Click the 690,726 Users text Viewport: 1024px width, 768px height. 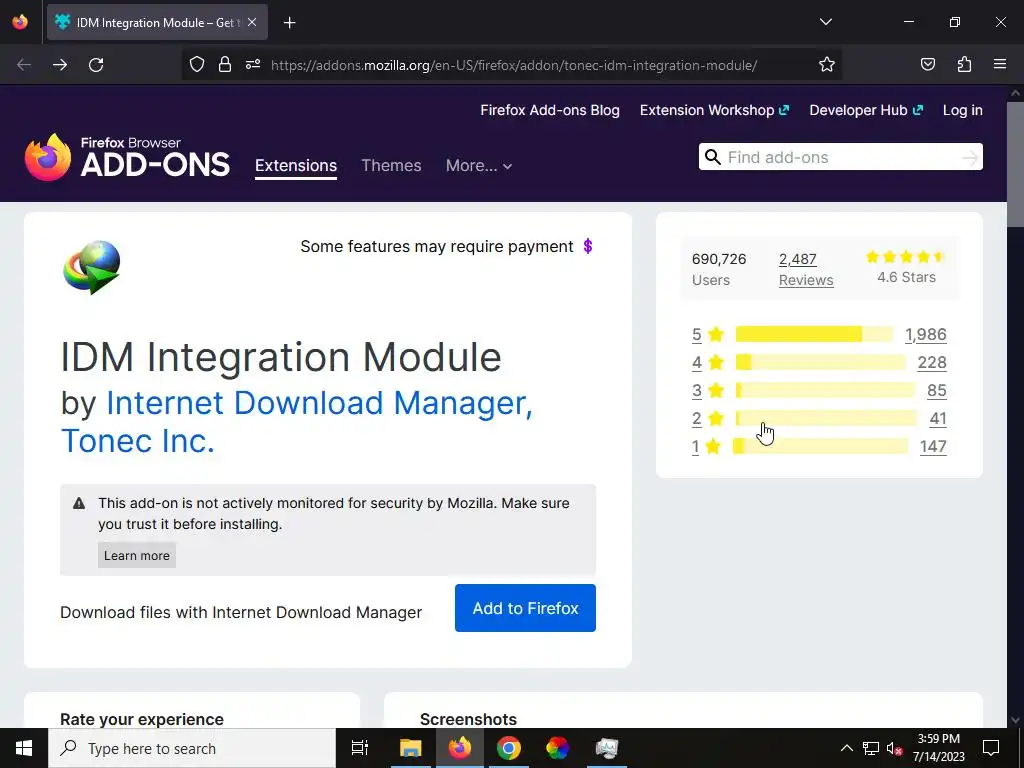(x=719, y=269)
